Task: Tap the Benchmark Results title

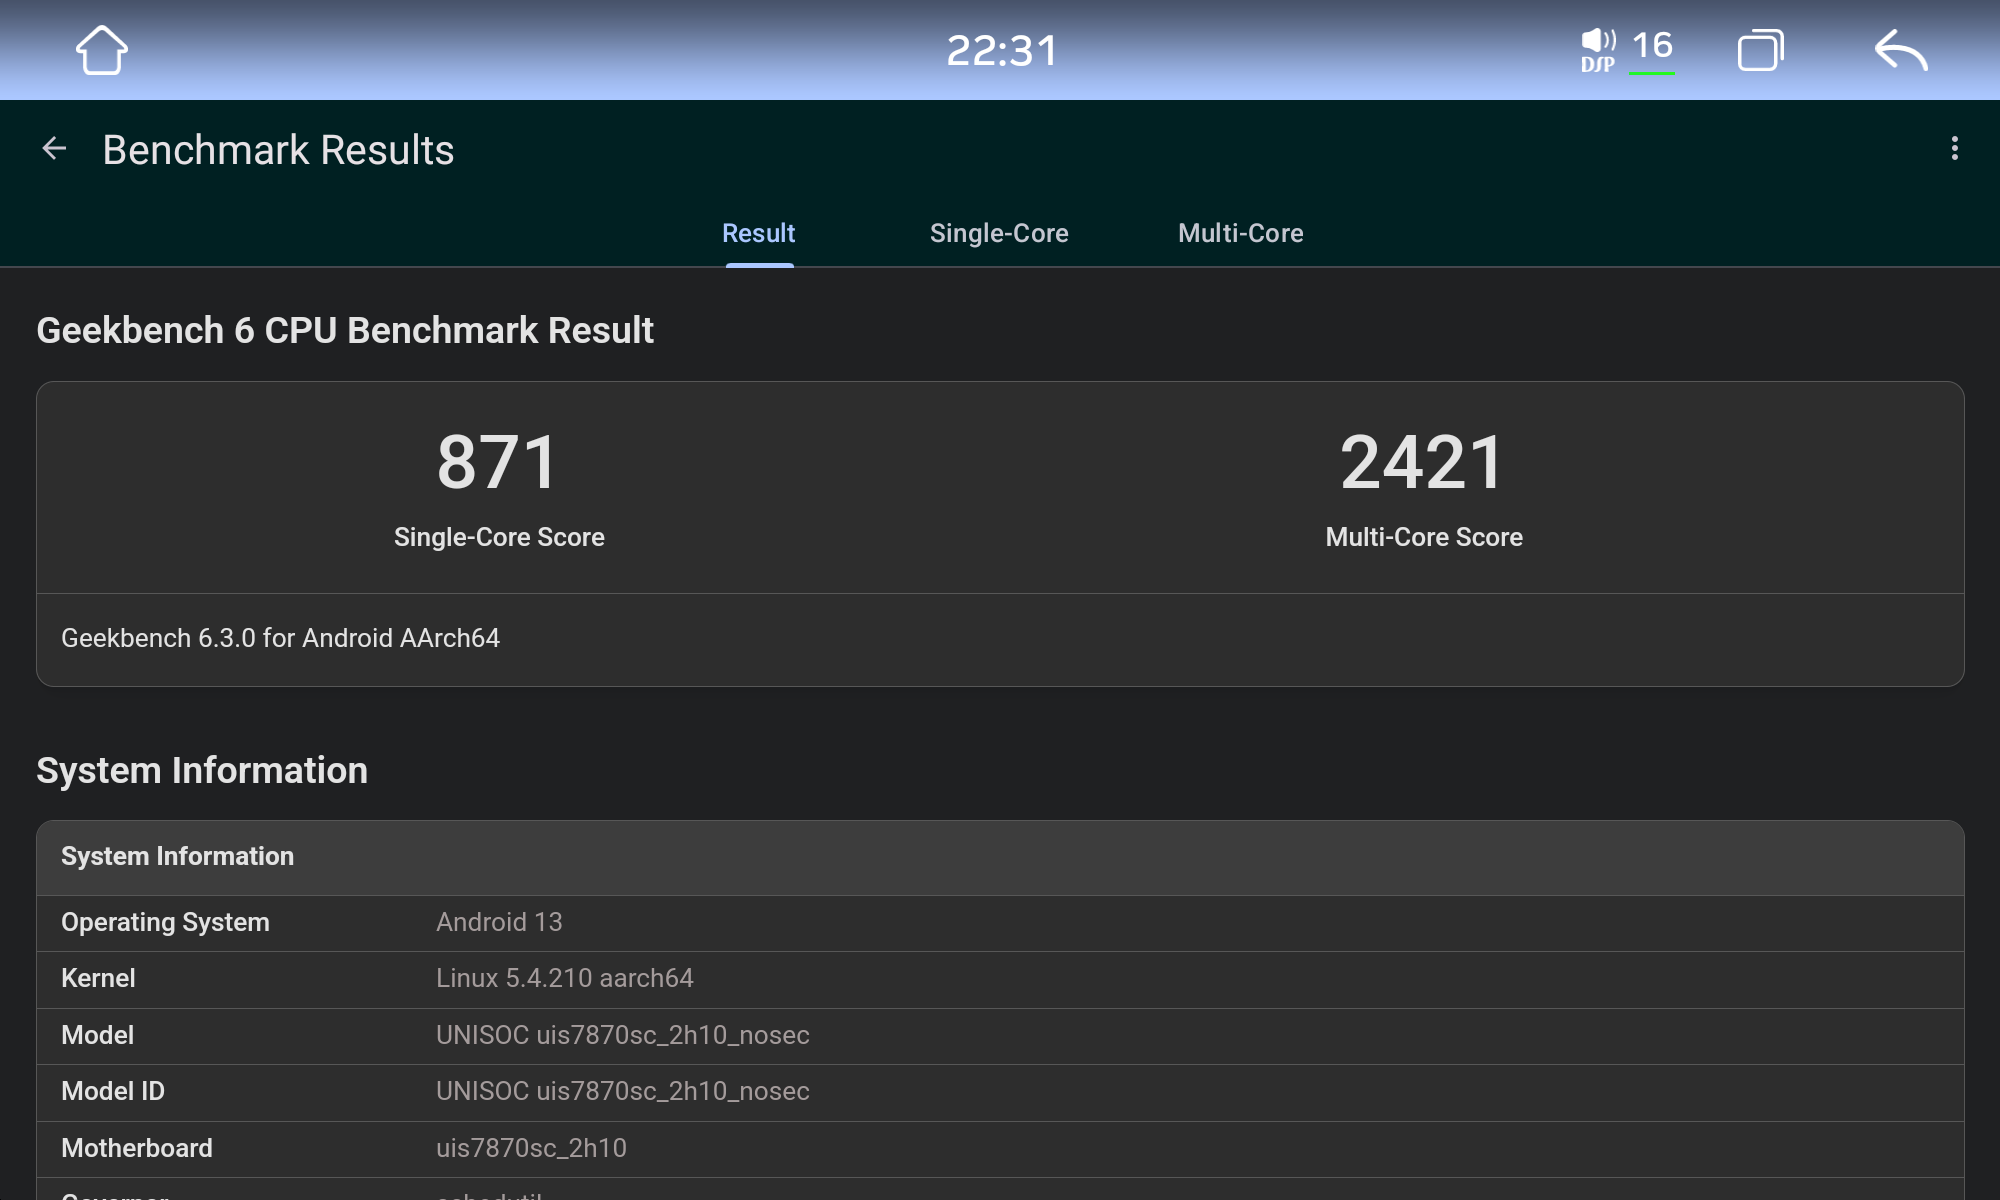Action: point(278,150)
